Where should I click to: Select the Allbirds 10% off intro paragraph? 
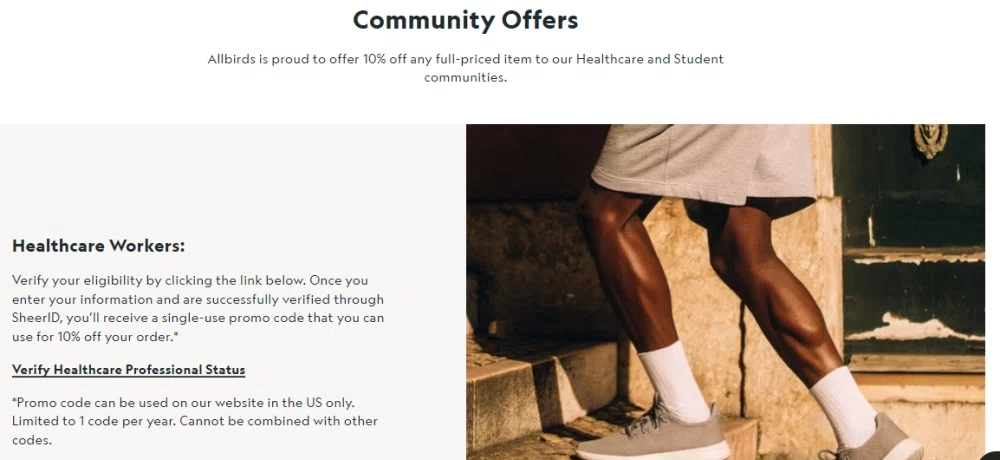(x=465, y=68)
